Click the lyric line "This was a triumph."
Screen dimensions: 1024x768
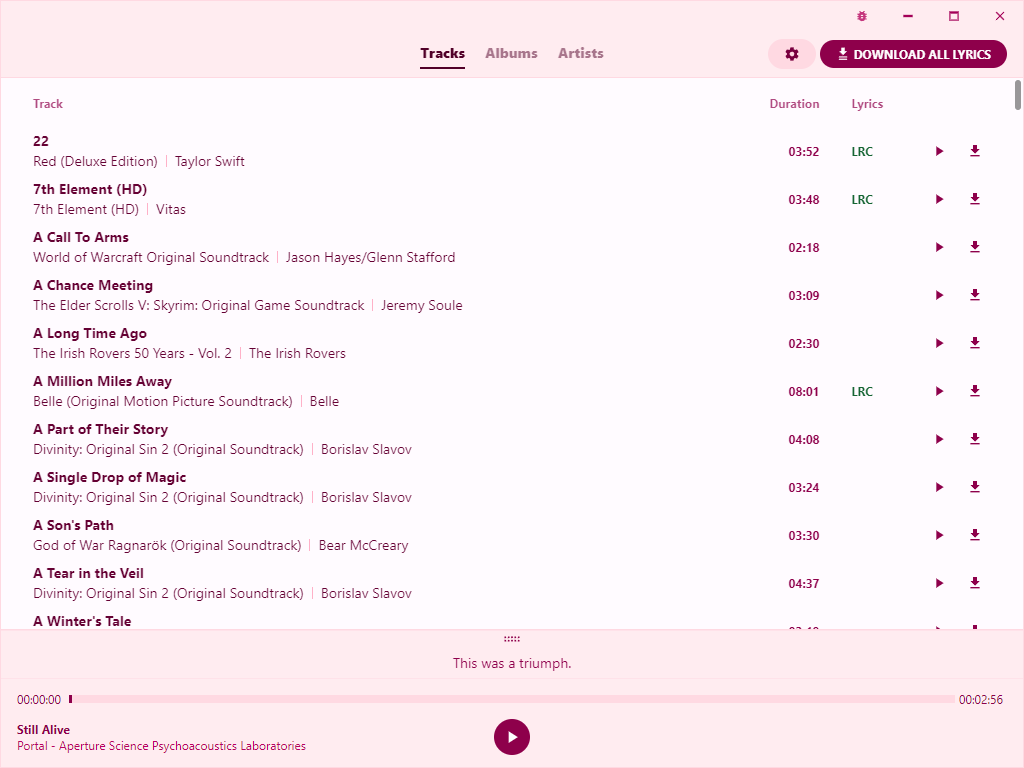pos(512,664)
